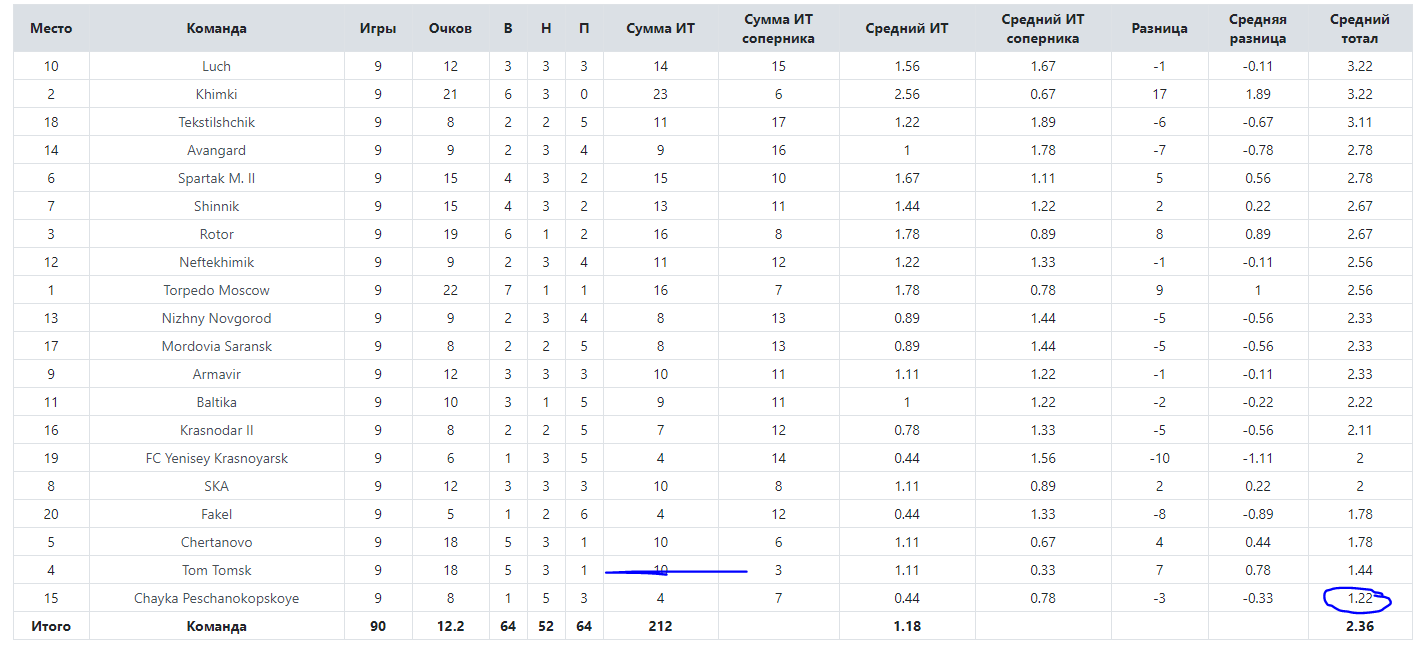Click the 2.36 total average cell
Screen dimensions: 1416x658
(1359, 626)
